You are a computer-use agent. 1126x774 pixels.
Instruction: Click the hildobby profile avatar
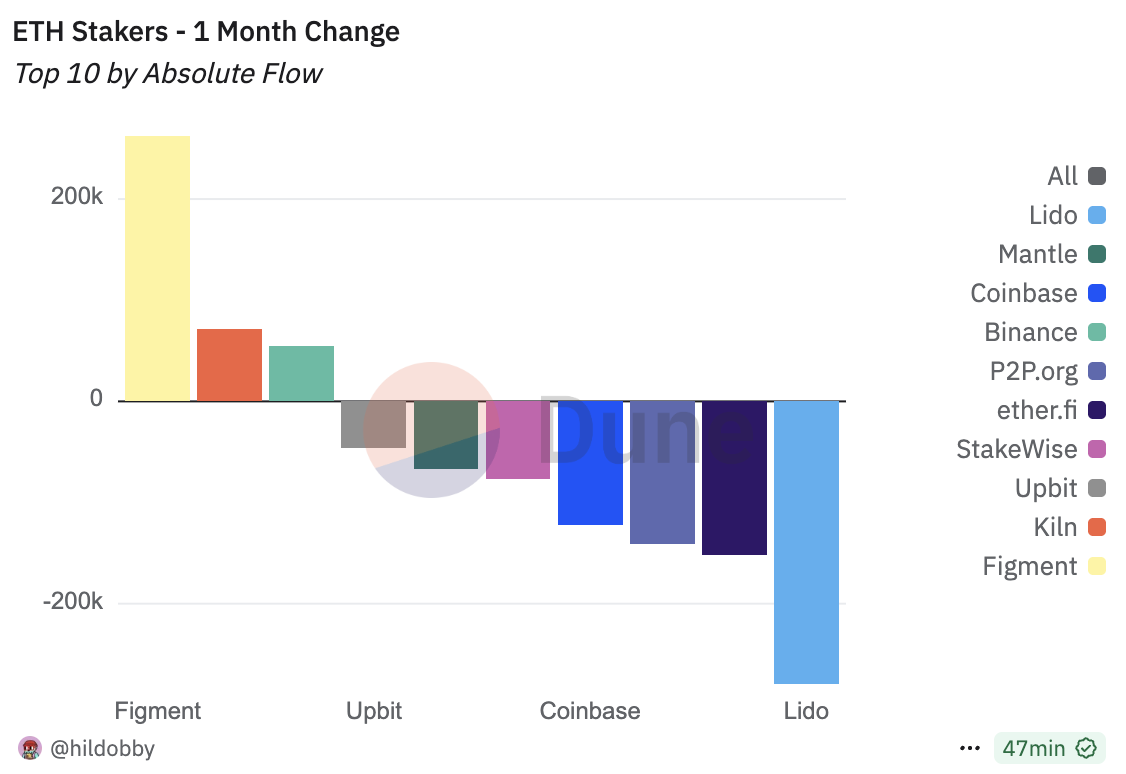pyautogui.click(x=29, y=748)
